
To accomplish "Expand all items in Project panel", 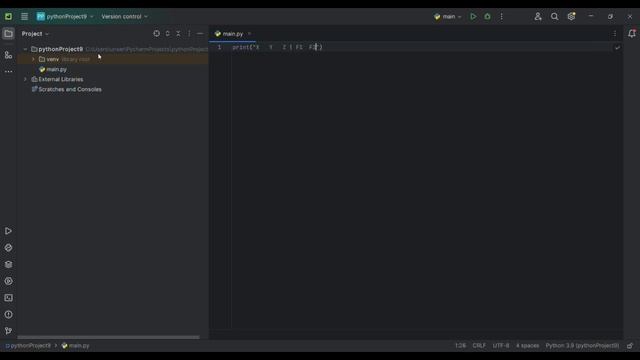I will click(x=168, y=33).
